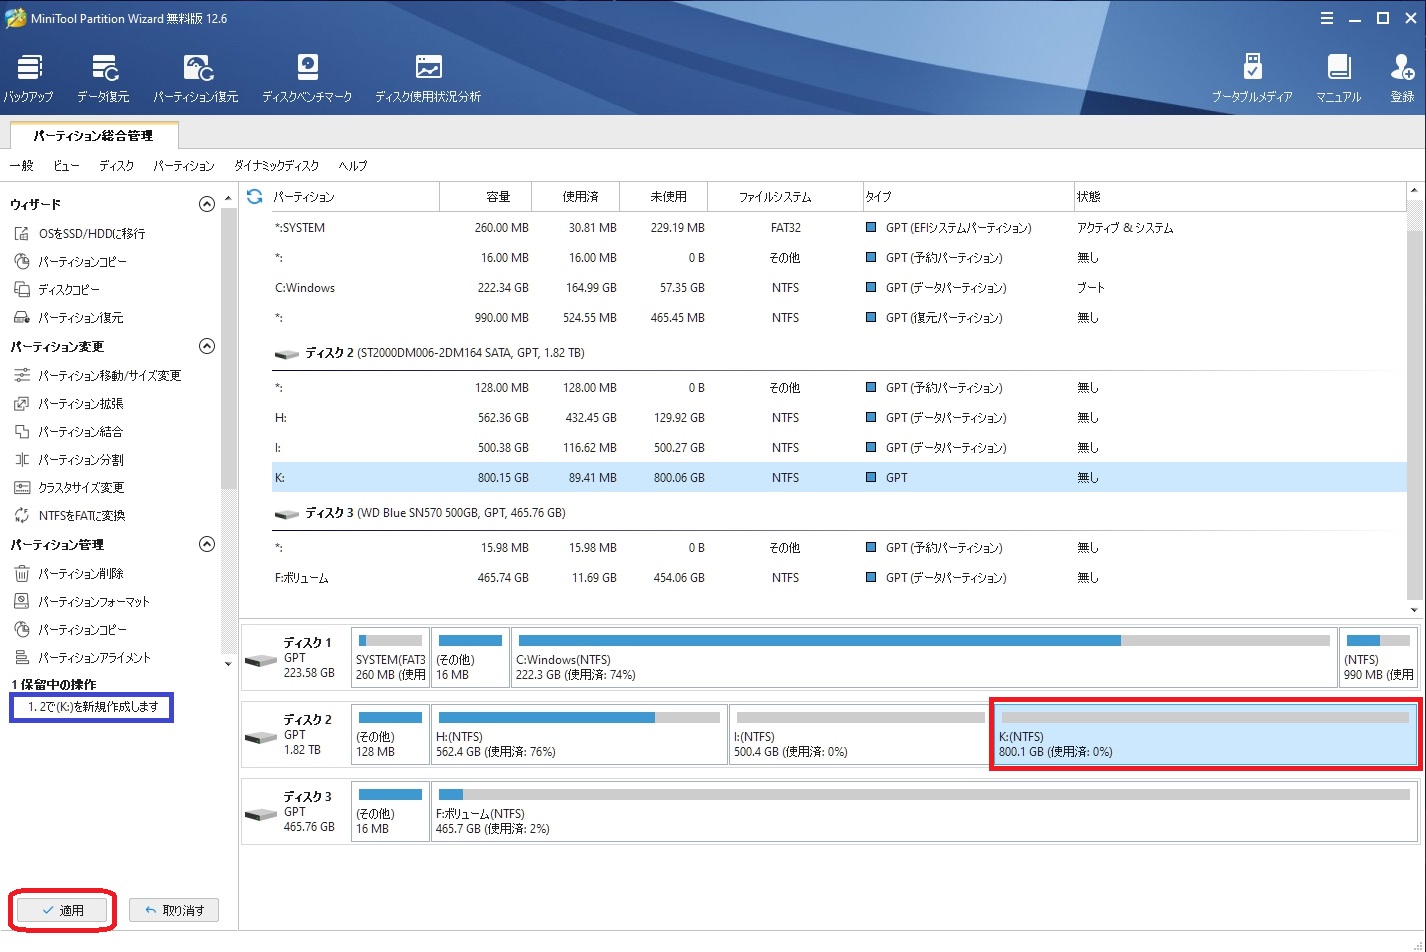Viewport: 1426px width, 952px height.
Task: Select パーティションコピー under パーティション管理
Action: [x=70, y=629]
